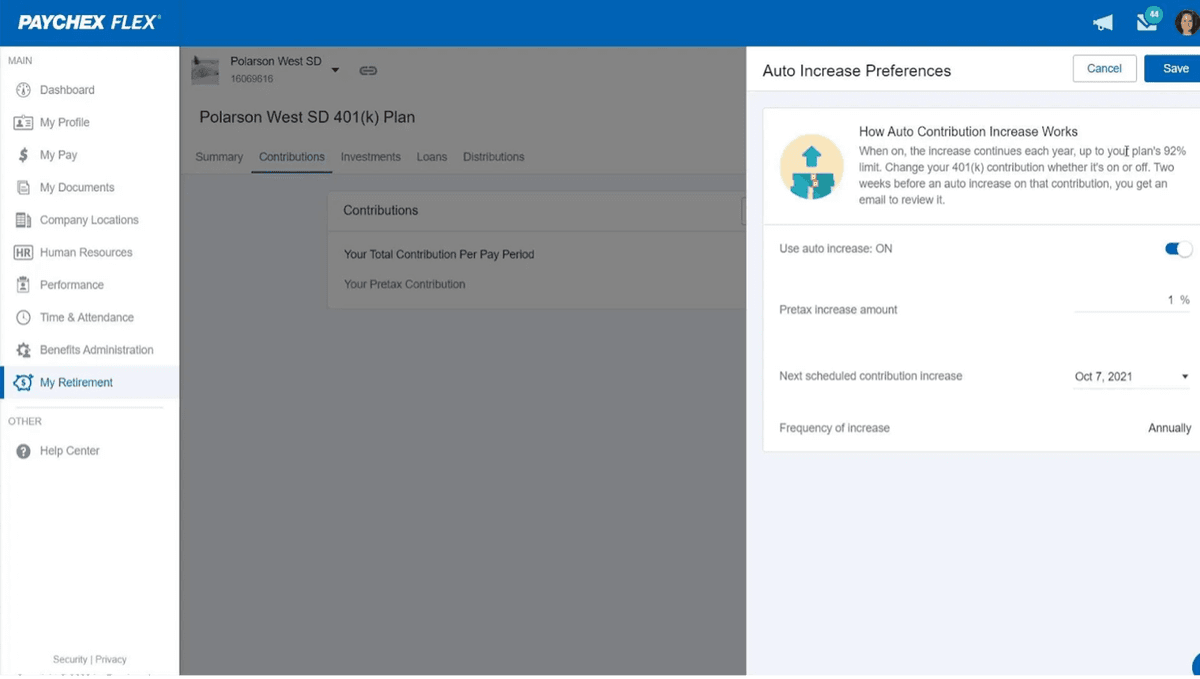
Task: Select the My Pay dollar icon
Action: pos(24,155)
